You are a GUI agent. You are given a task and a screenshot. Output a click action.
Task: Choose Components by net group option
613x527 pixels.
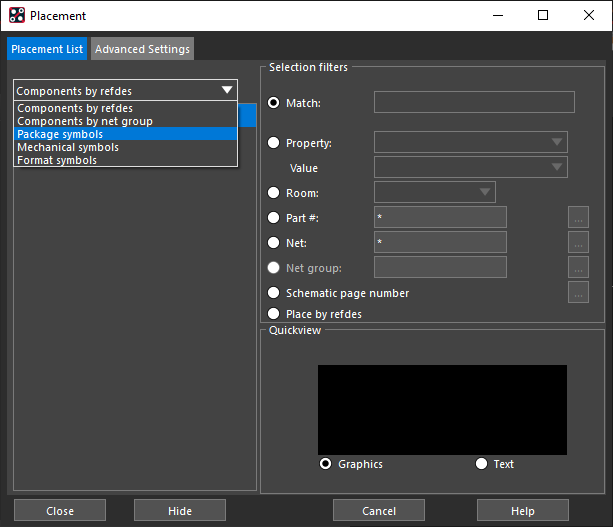coord(125,121)
